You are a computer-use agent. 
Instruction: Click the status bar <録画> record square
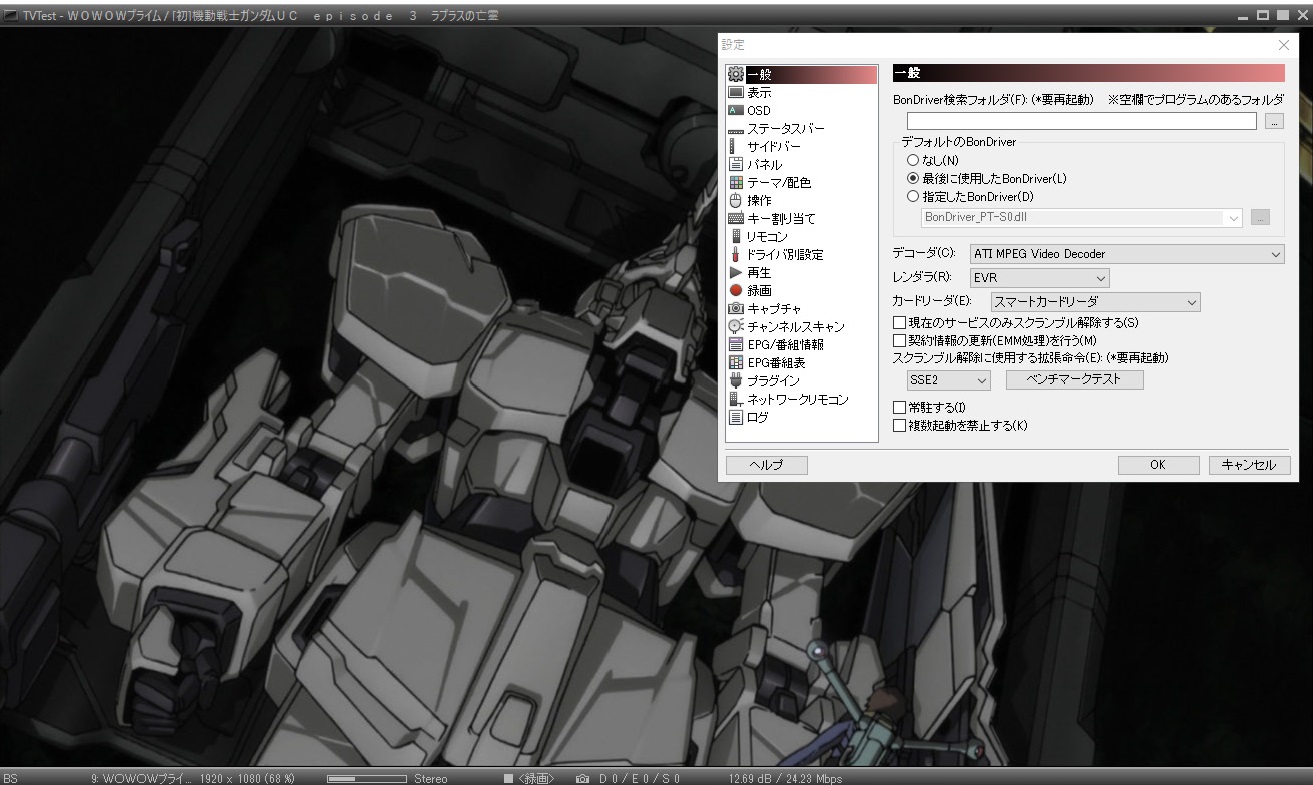508,778
